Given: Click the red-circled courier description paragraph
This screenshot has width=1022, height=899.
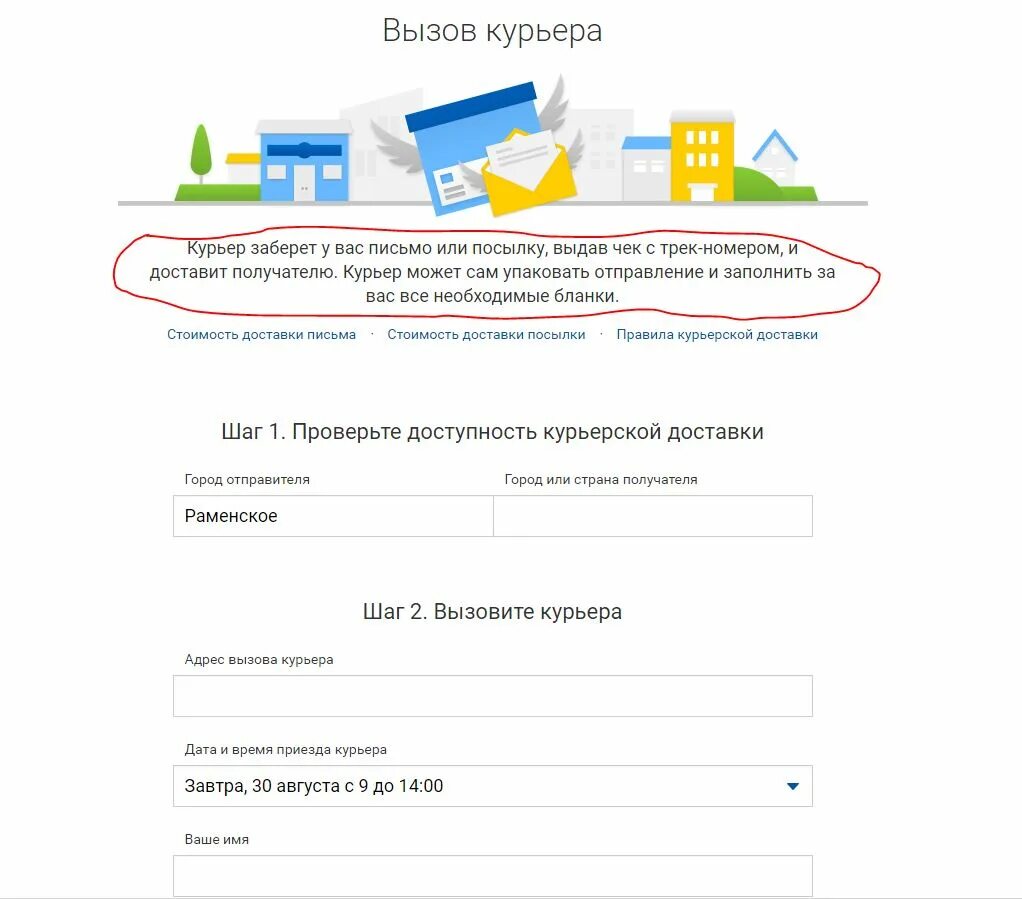Looking at the screenshot, I should tap(492, 272).
